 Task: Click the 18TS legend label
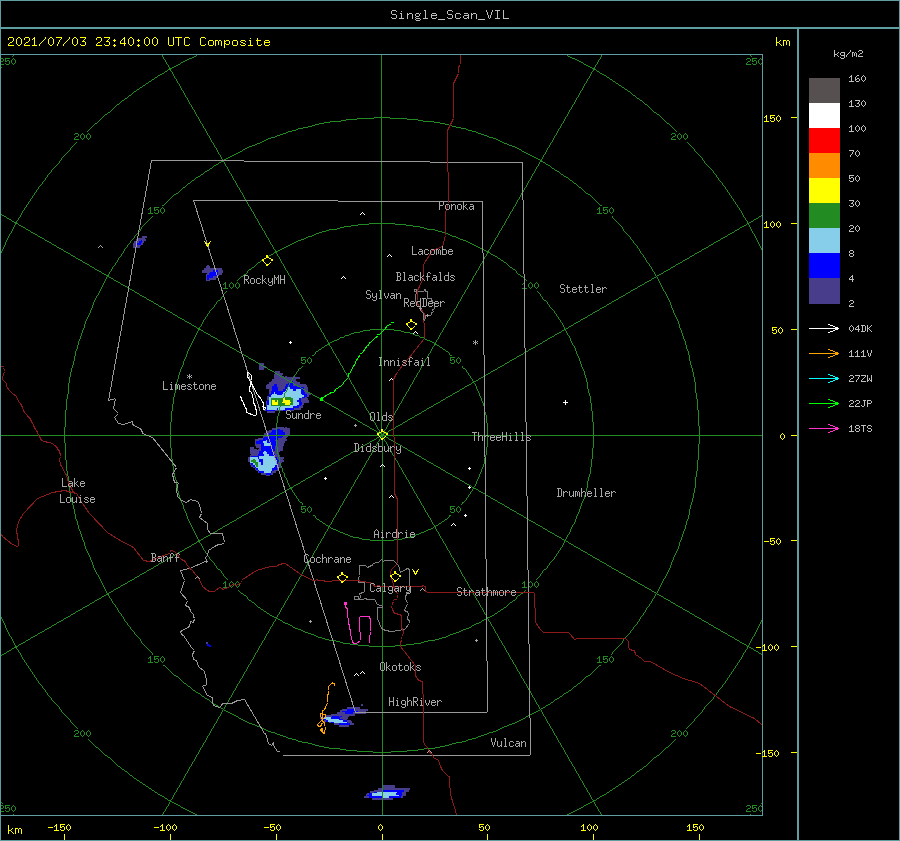coord(860,428)
